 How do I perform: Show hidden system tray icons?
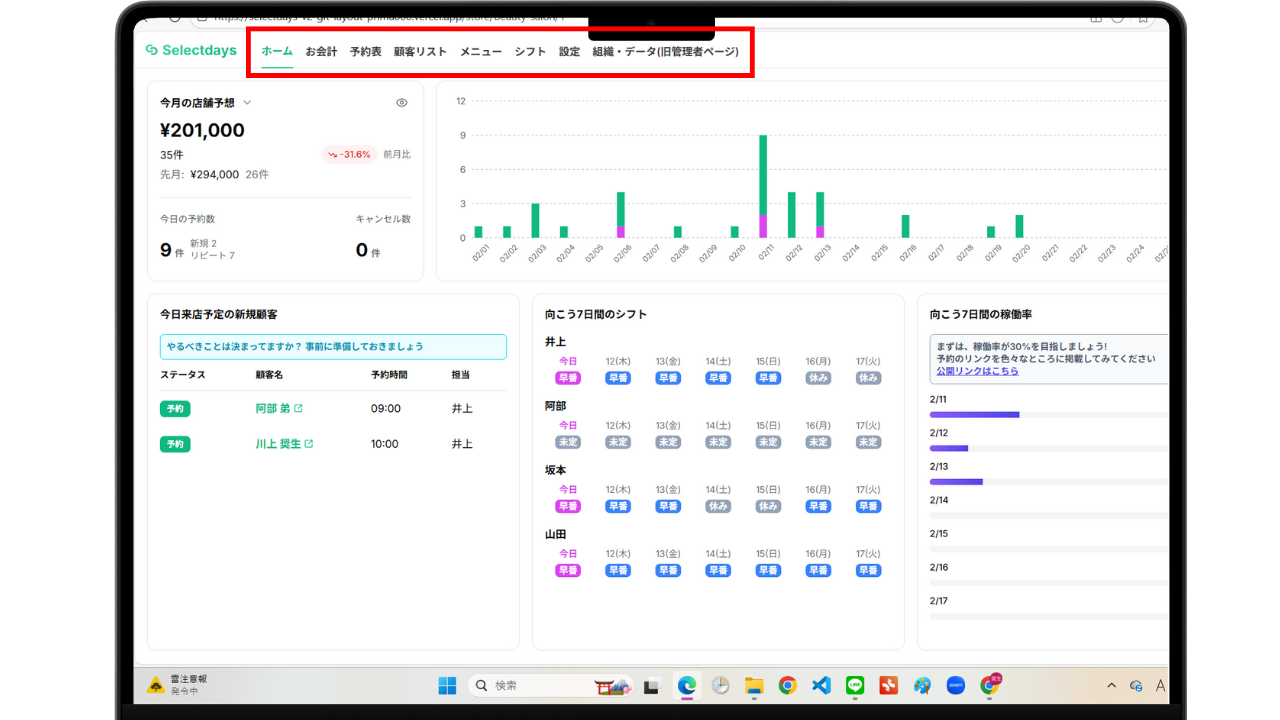tap(1111, 685)
